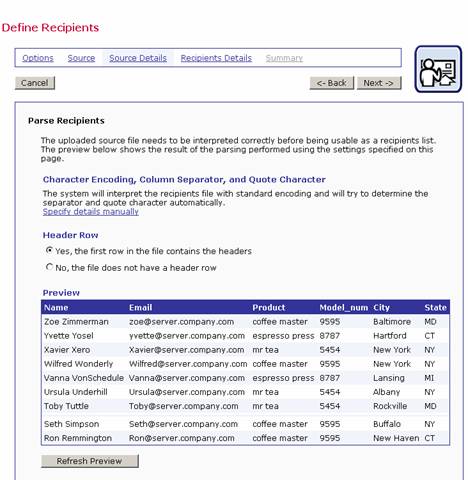Go to the Source tab
Viewport: 468px width, 480px height.
[81, 58]
